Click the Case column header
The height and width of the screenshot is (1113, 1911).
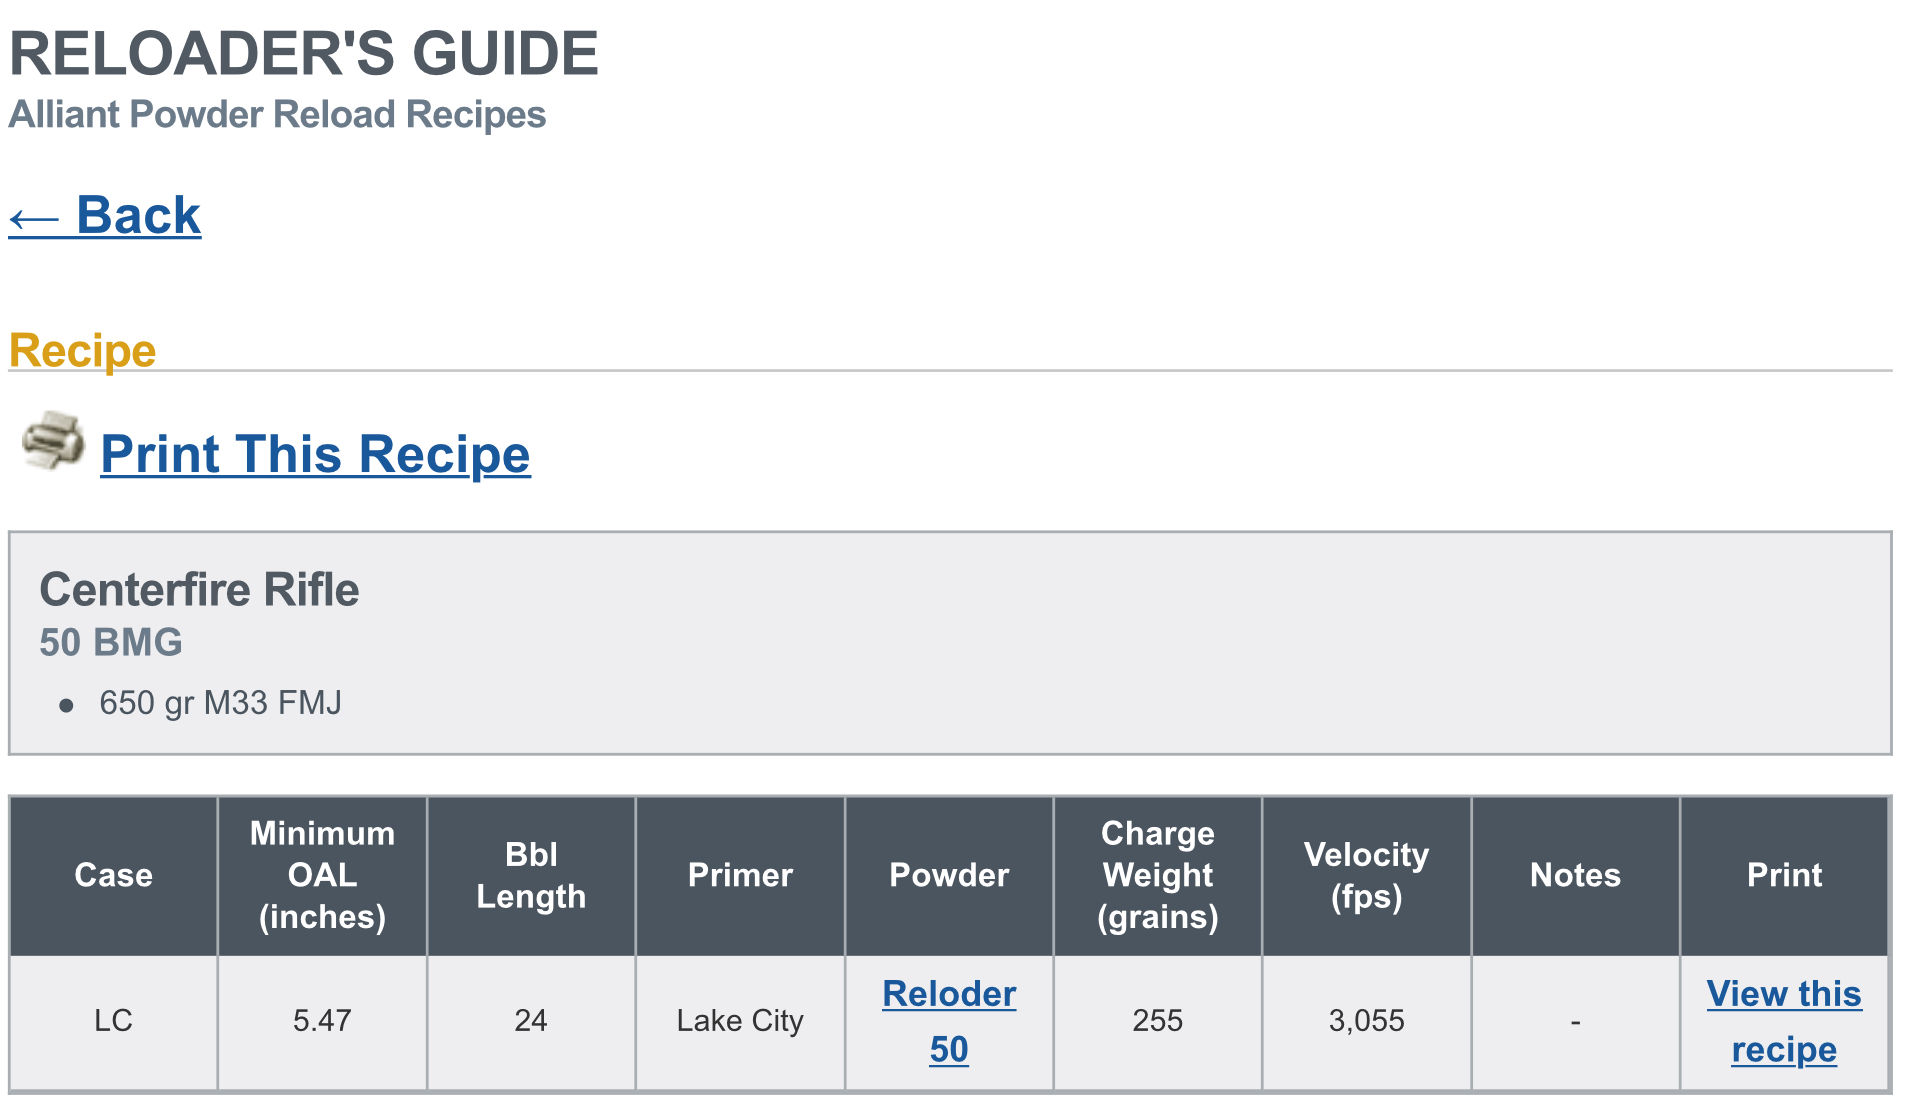pyautogui.click(x=113, y=875)
